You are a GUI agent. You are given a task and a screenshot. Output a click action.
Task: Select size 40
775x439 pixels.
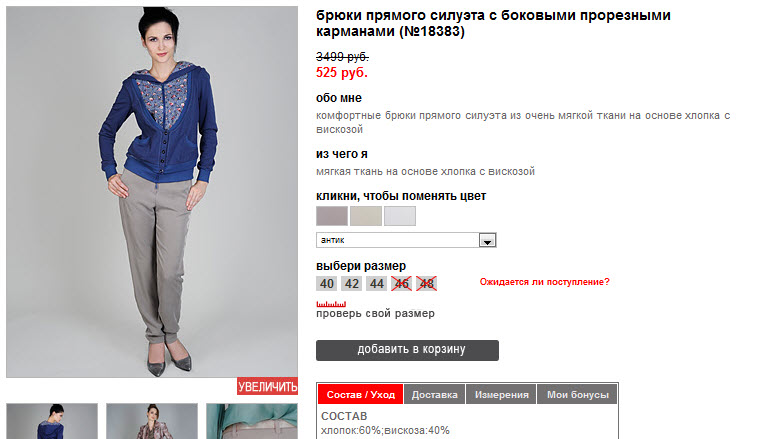(326, 283)
